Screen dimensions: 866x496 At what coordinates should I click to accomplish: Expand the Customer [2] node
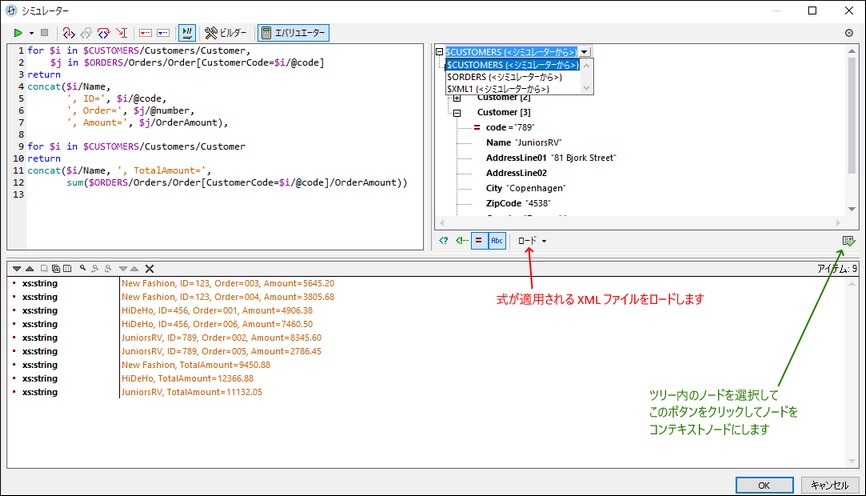click(x=457, y=98)
